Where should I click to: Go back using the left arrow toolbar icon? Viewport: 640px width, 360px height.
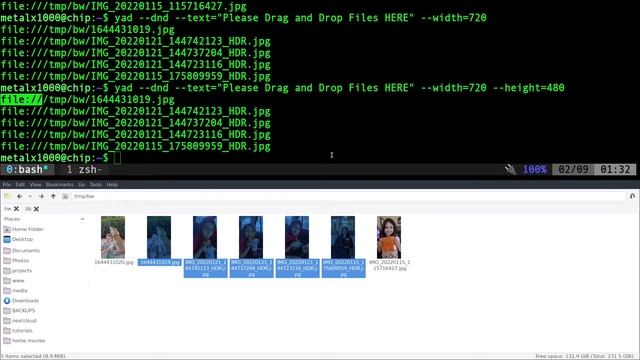point(19,196)
